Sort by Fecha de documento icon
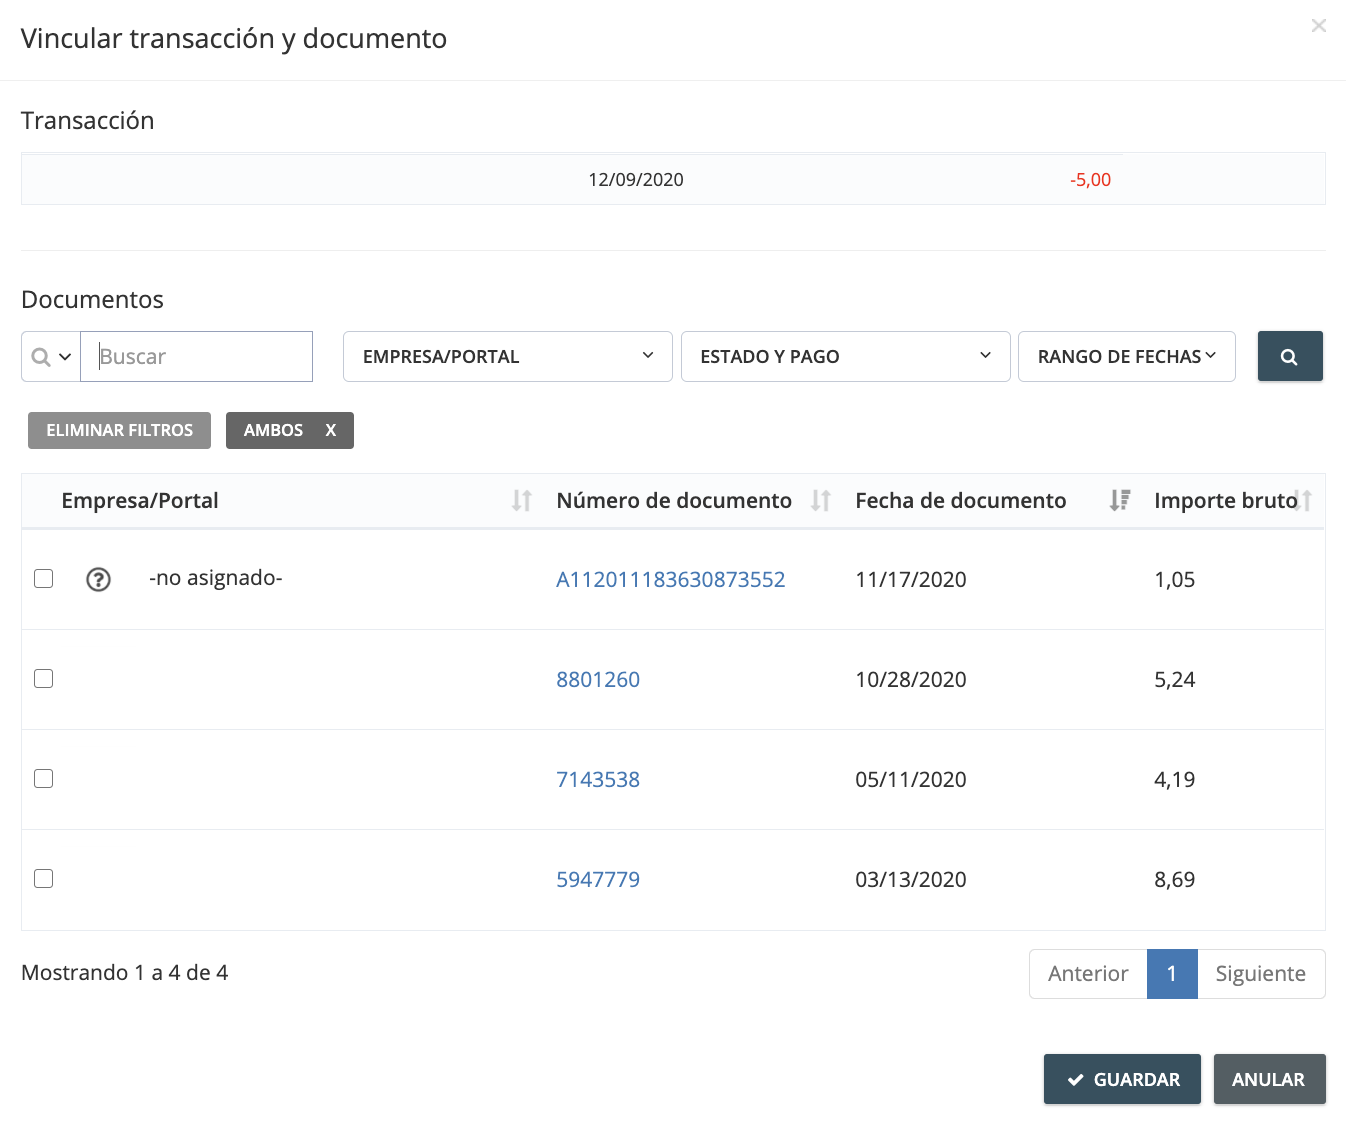This screenshot has height=1125, width=1346. 1120,500
